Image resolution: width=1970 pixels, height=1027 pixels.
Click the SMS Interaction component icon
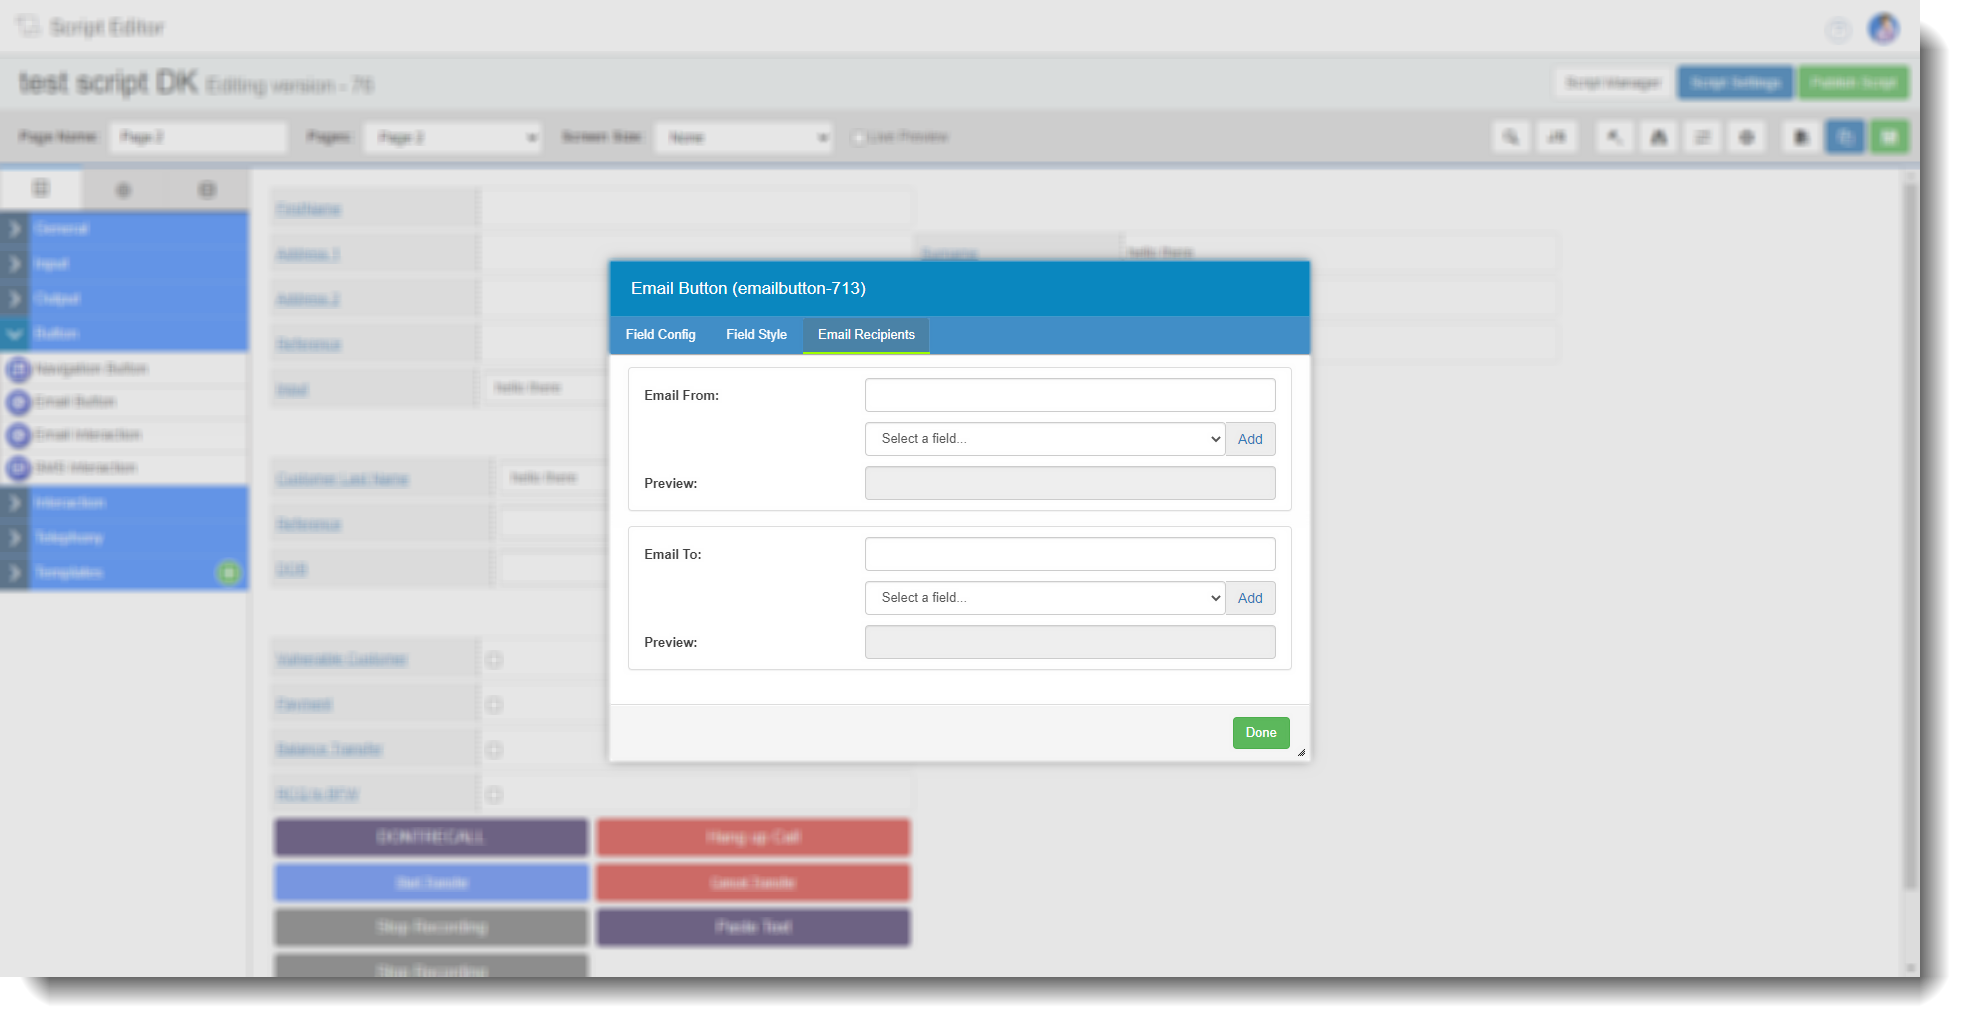pos(18,468)
